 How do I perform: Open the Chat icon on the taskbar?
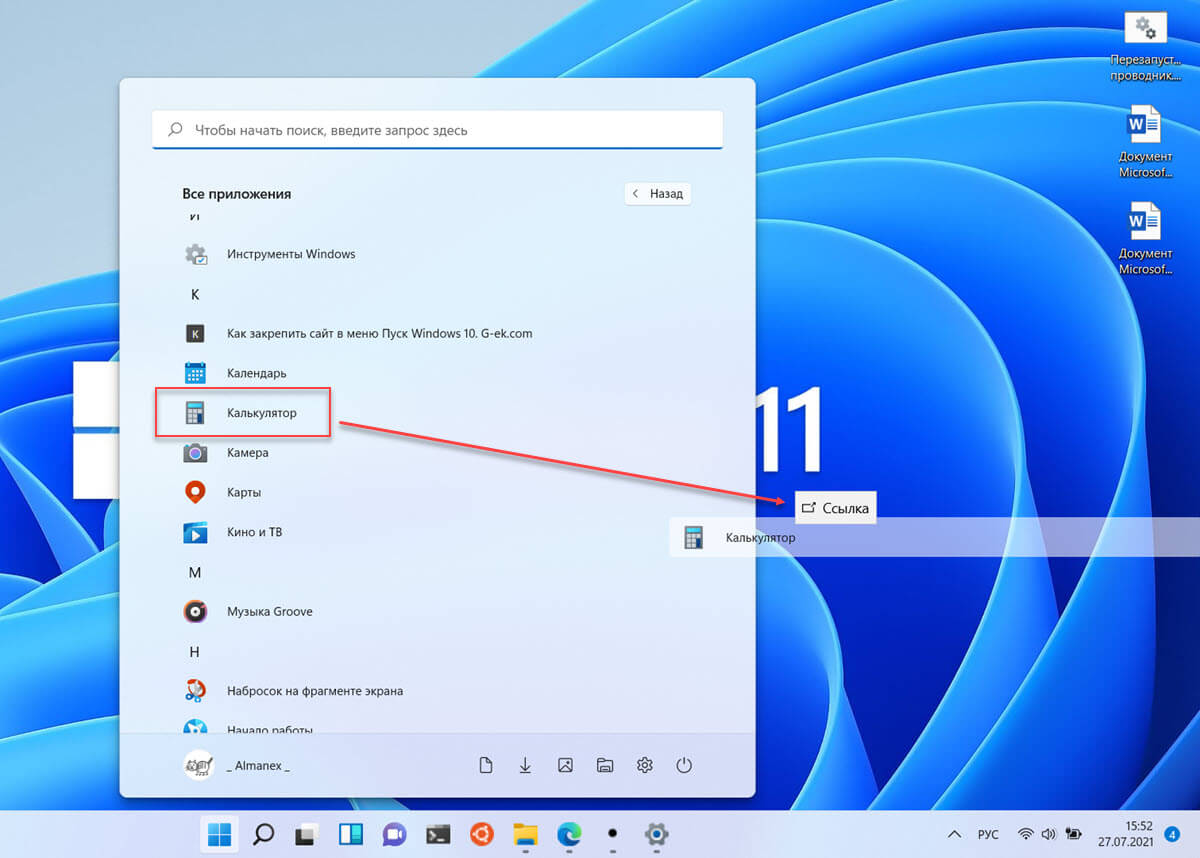[394, 834]
